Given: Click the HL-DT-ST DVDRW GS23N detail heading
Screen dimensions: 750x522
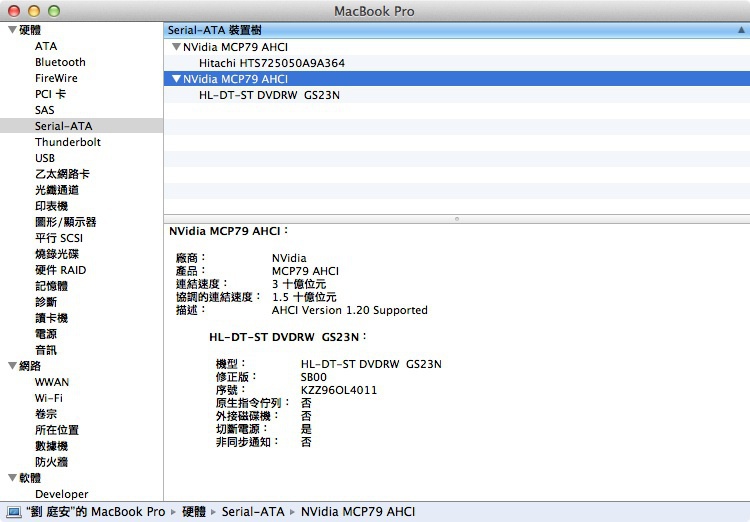Looking at the screenshot, I should click(x=288, y=337).
